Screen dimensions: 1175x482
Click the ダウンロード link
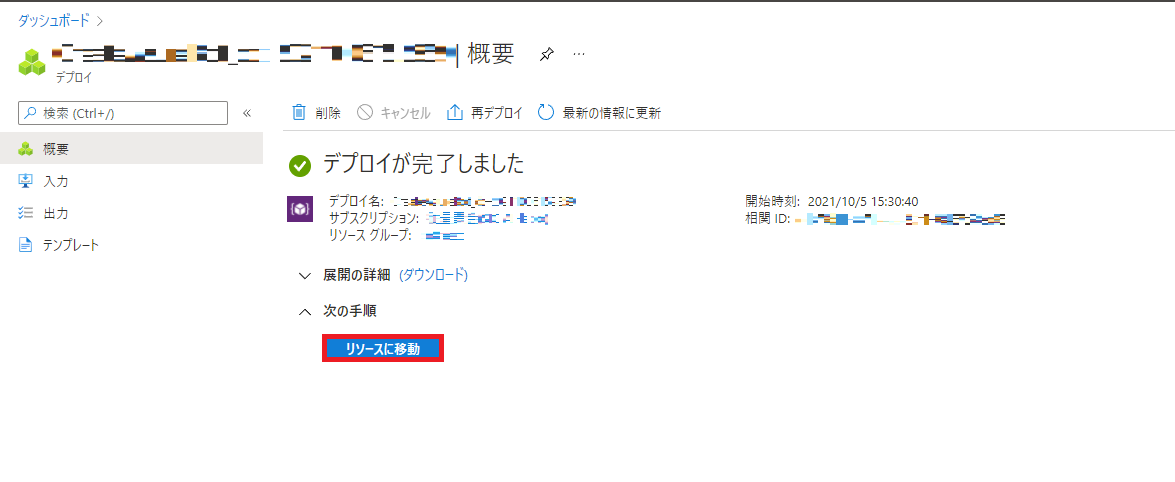pos(432,275)
